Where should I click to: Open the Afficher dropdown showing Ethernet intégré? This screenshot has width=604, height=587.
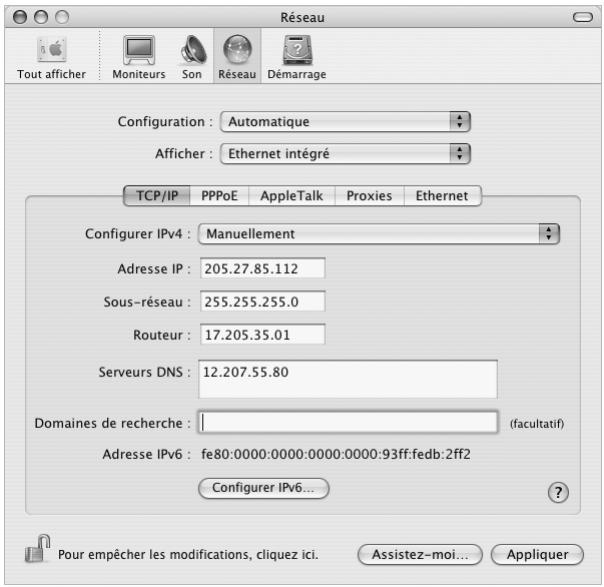point(345,154)
